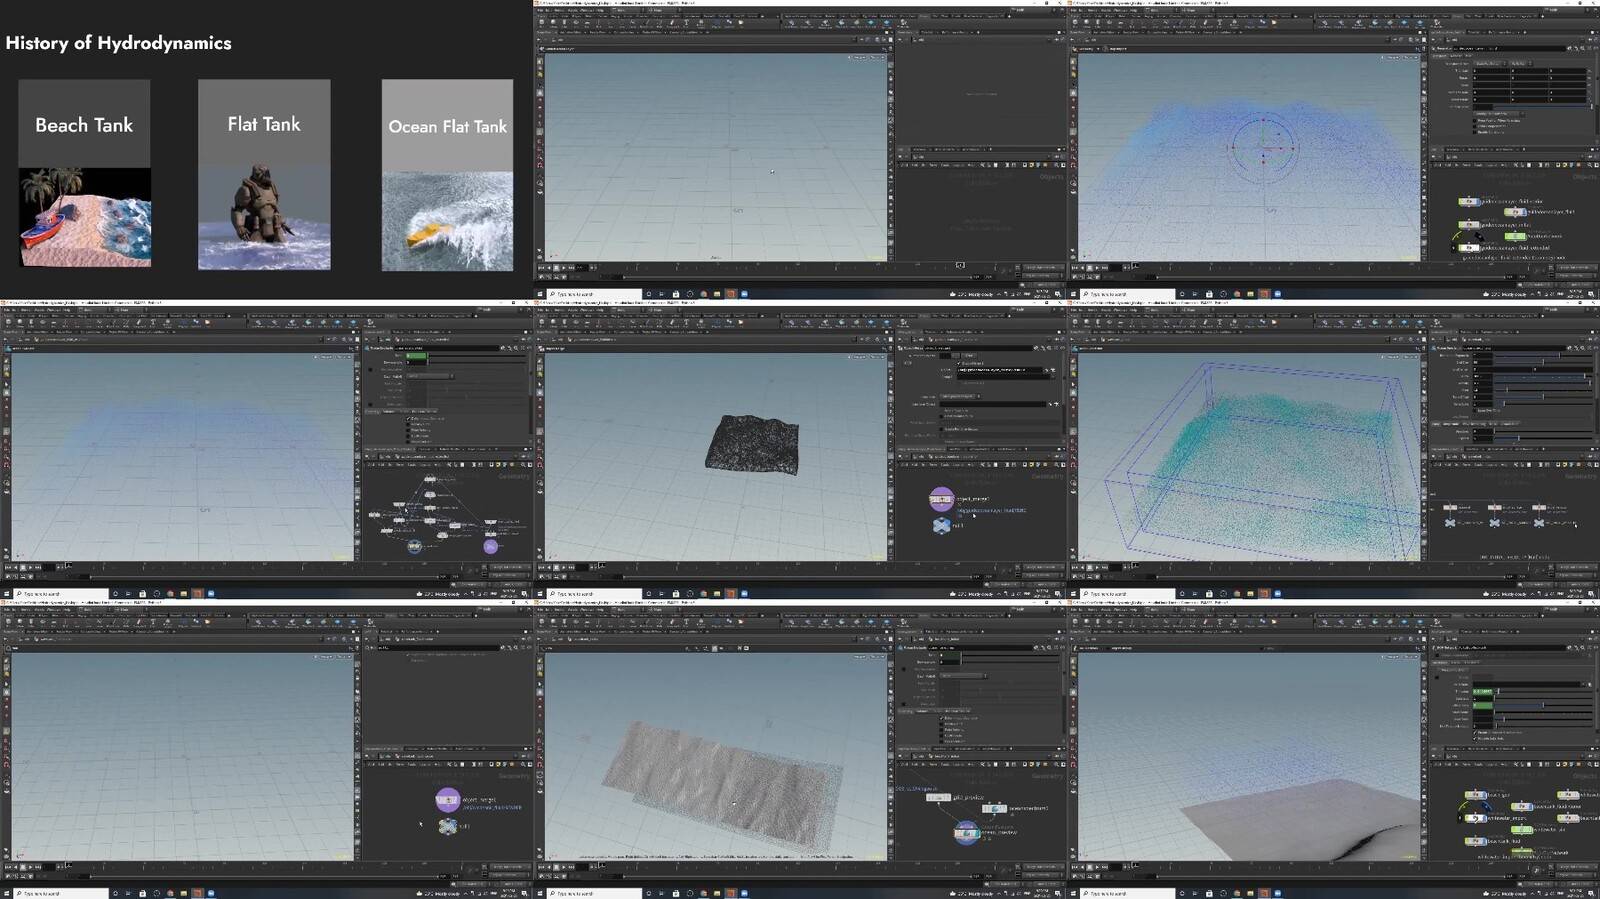Select the purple object_merge node beside the dark terrain
This screenshot has width=1600, height=899.
pos(941,499)
